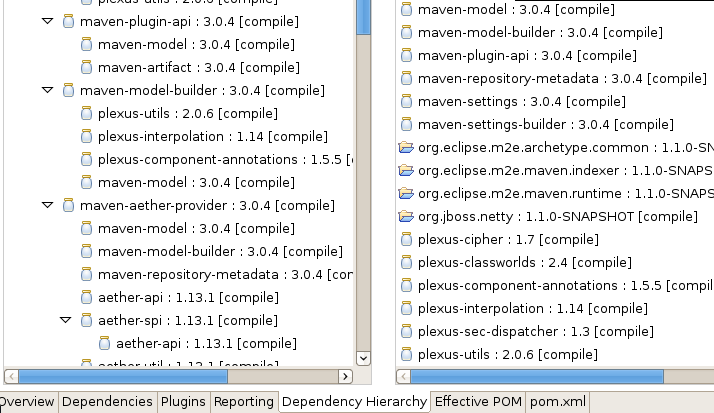Click plexus-interpolation jar icon in resolved dependencies list

click(x=406, y=308)
